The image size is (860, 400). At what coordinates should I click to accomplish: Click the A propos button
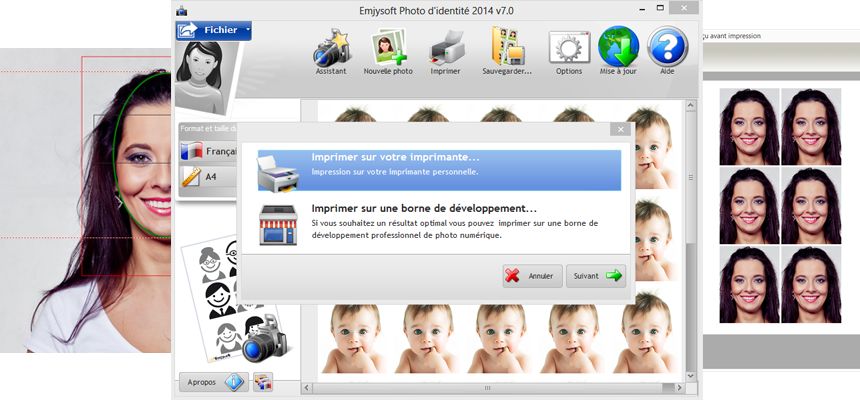click(x=213, y=382)
